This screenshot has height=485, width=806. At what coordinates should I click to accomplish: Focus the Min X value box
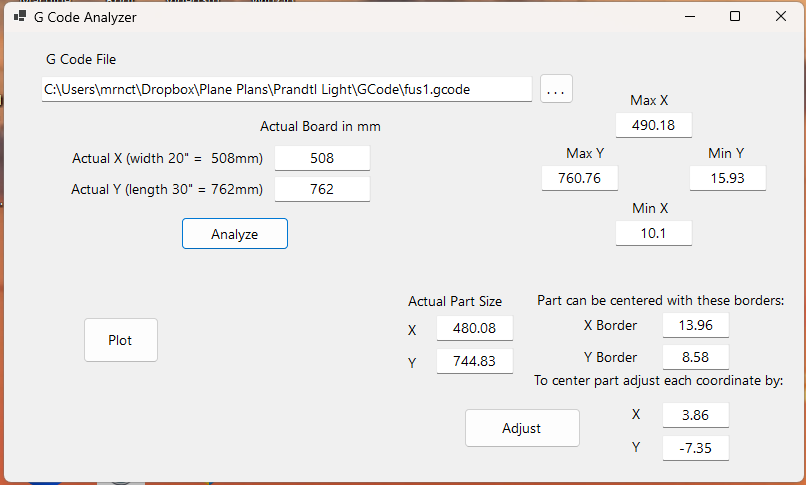point(654,233)
